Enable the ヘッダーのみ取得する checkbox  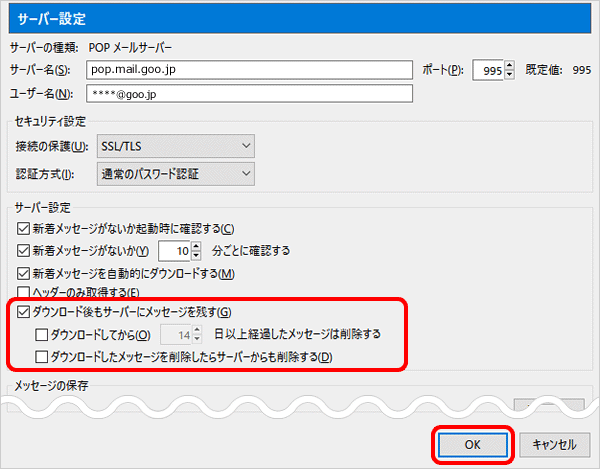(25, 292)
